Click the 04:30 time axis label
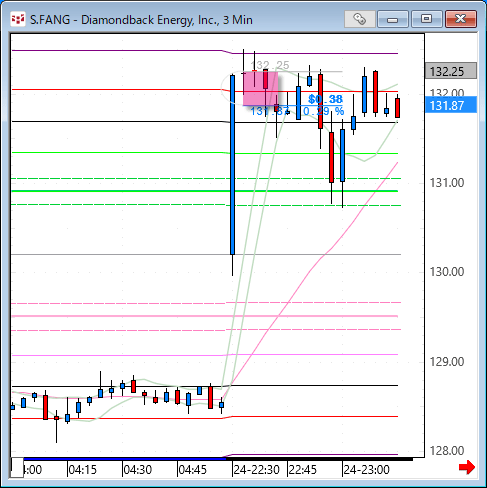The width and height of the screenshot is (487, 488). pyautogui.click(x=137, y=470)
